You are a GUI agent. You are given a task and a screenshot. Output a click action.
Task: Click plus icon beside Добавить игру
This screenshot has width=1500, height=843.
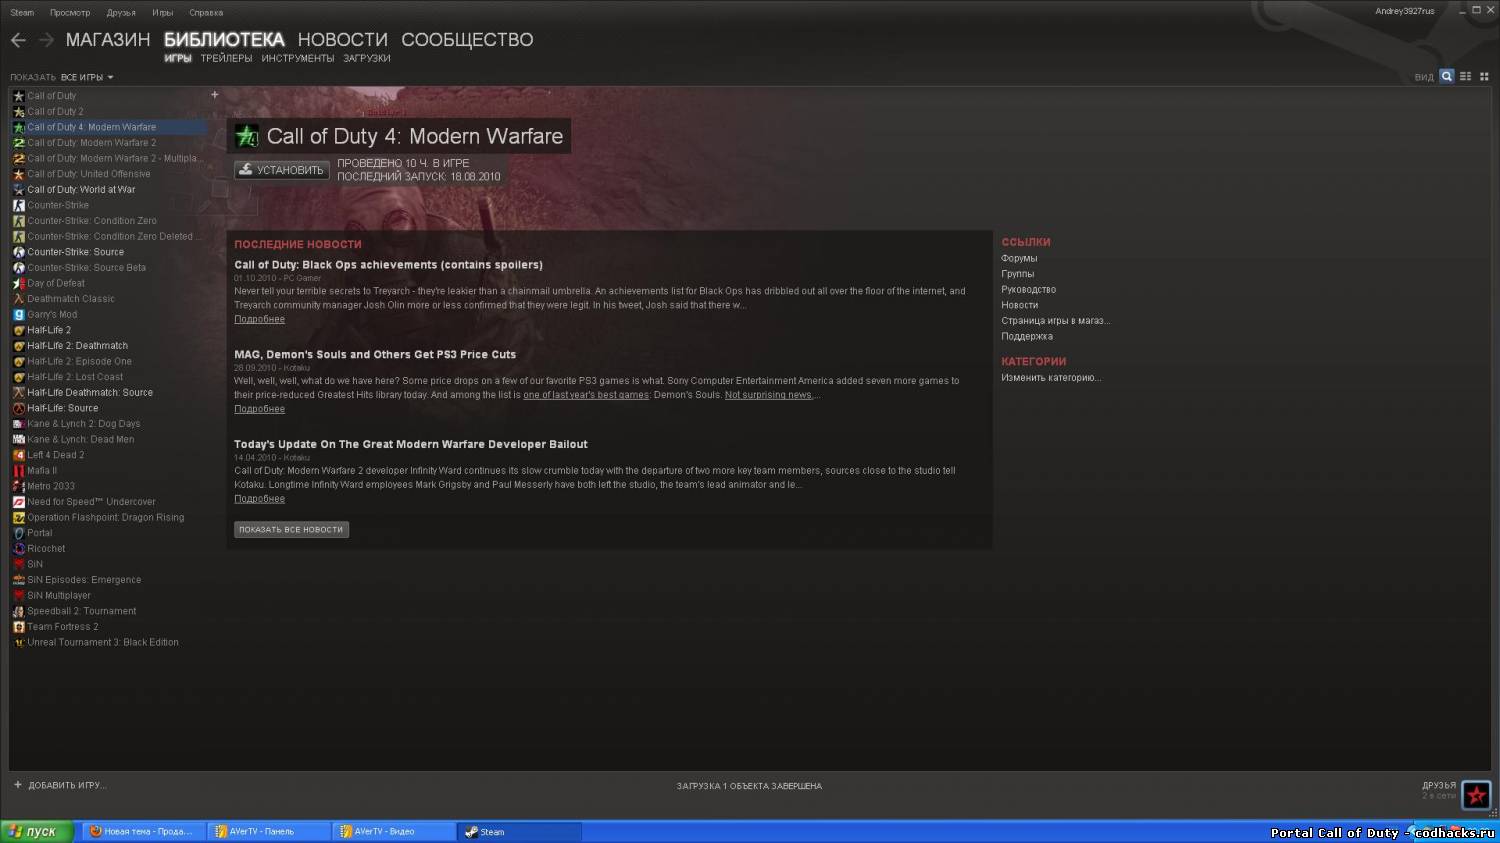click(x=17, y=785)
